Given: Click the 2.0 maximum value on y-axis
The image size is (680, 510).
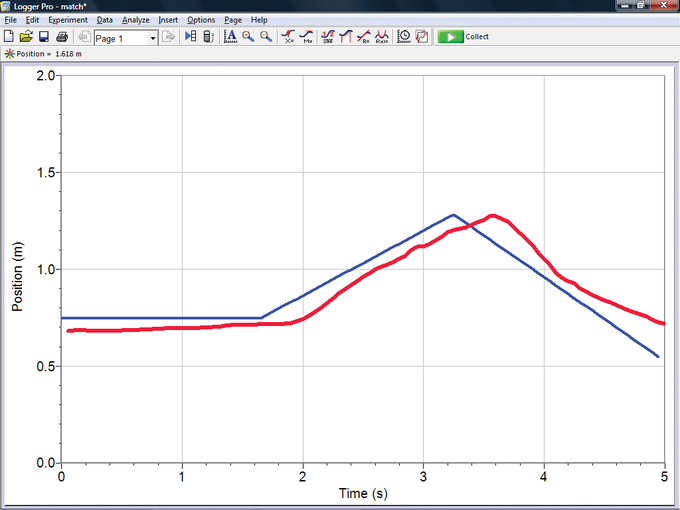Looking at the screenshot, I should (45, 77).
